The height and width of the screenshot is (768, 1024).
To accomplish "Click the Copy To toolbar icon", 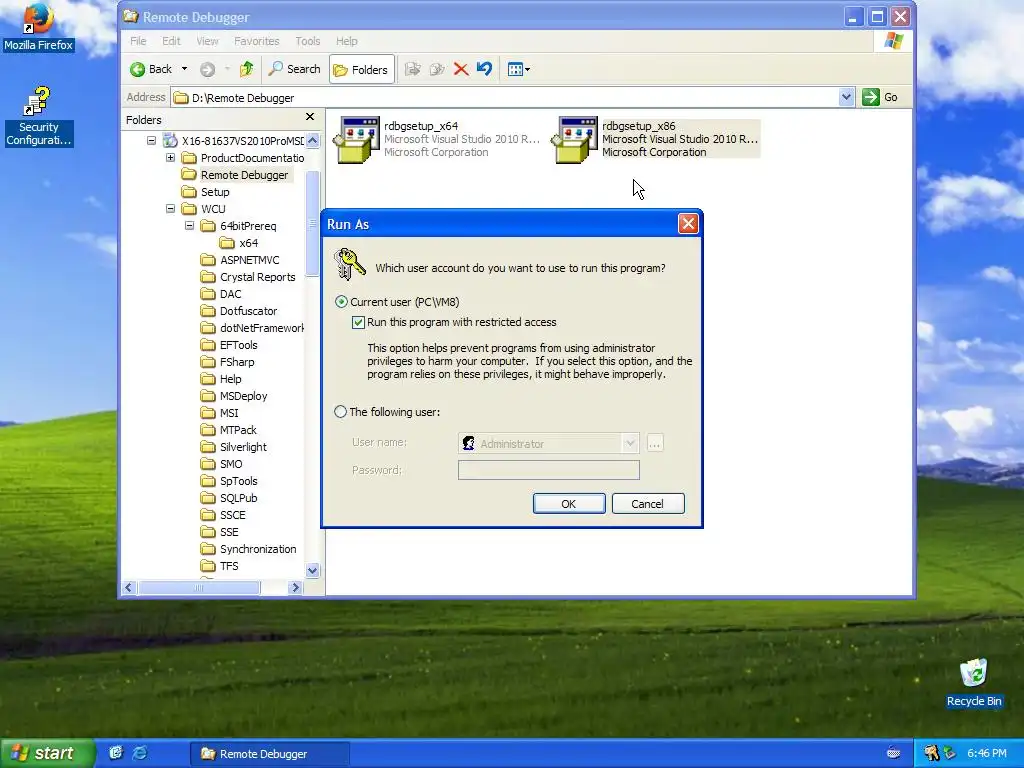I will [x=437, y=69].
